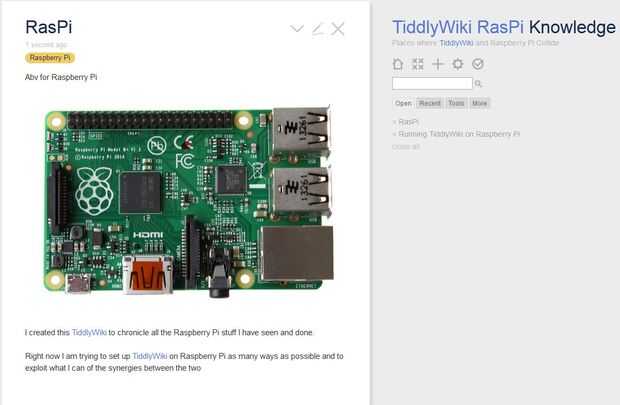
Task: Switch to the Open tab
Action: (x=403, y=103)
